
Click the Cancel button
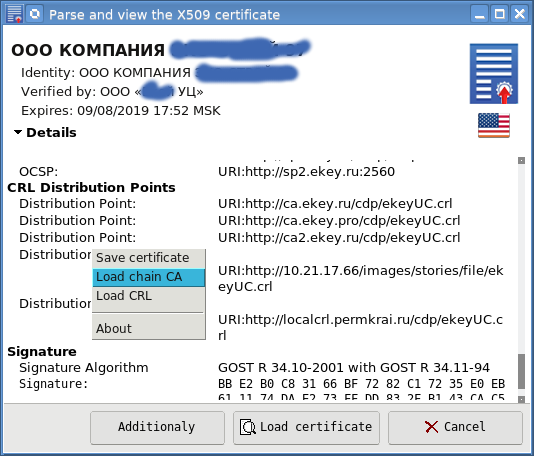(455, 427)
